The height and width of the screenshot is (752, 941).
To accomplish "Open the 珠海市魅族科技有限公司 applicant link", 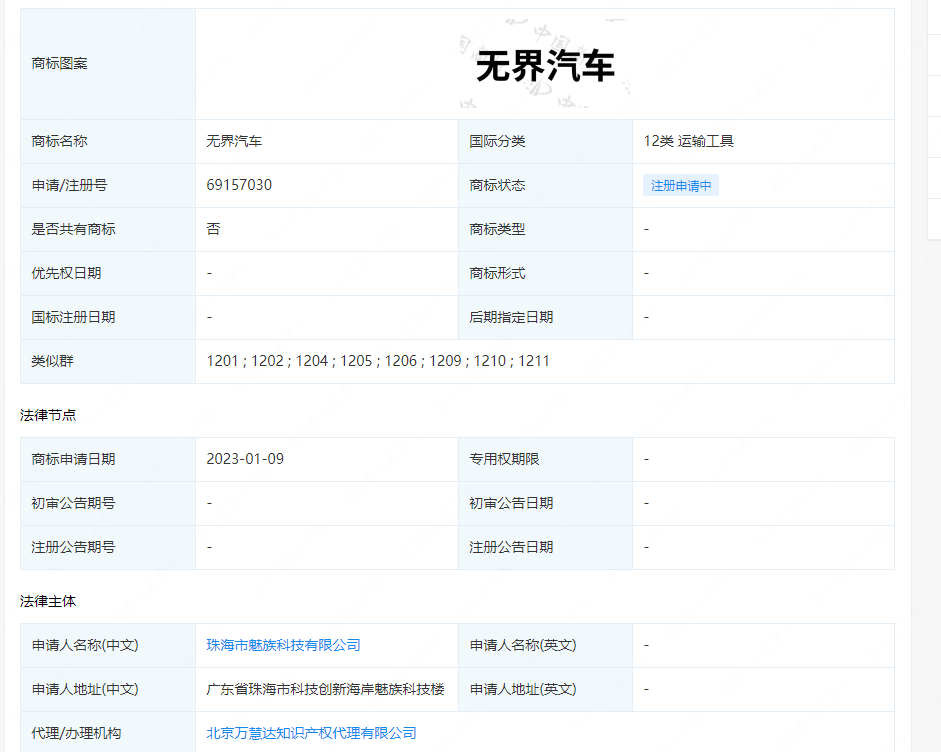I will pos(281,645).
